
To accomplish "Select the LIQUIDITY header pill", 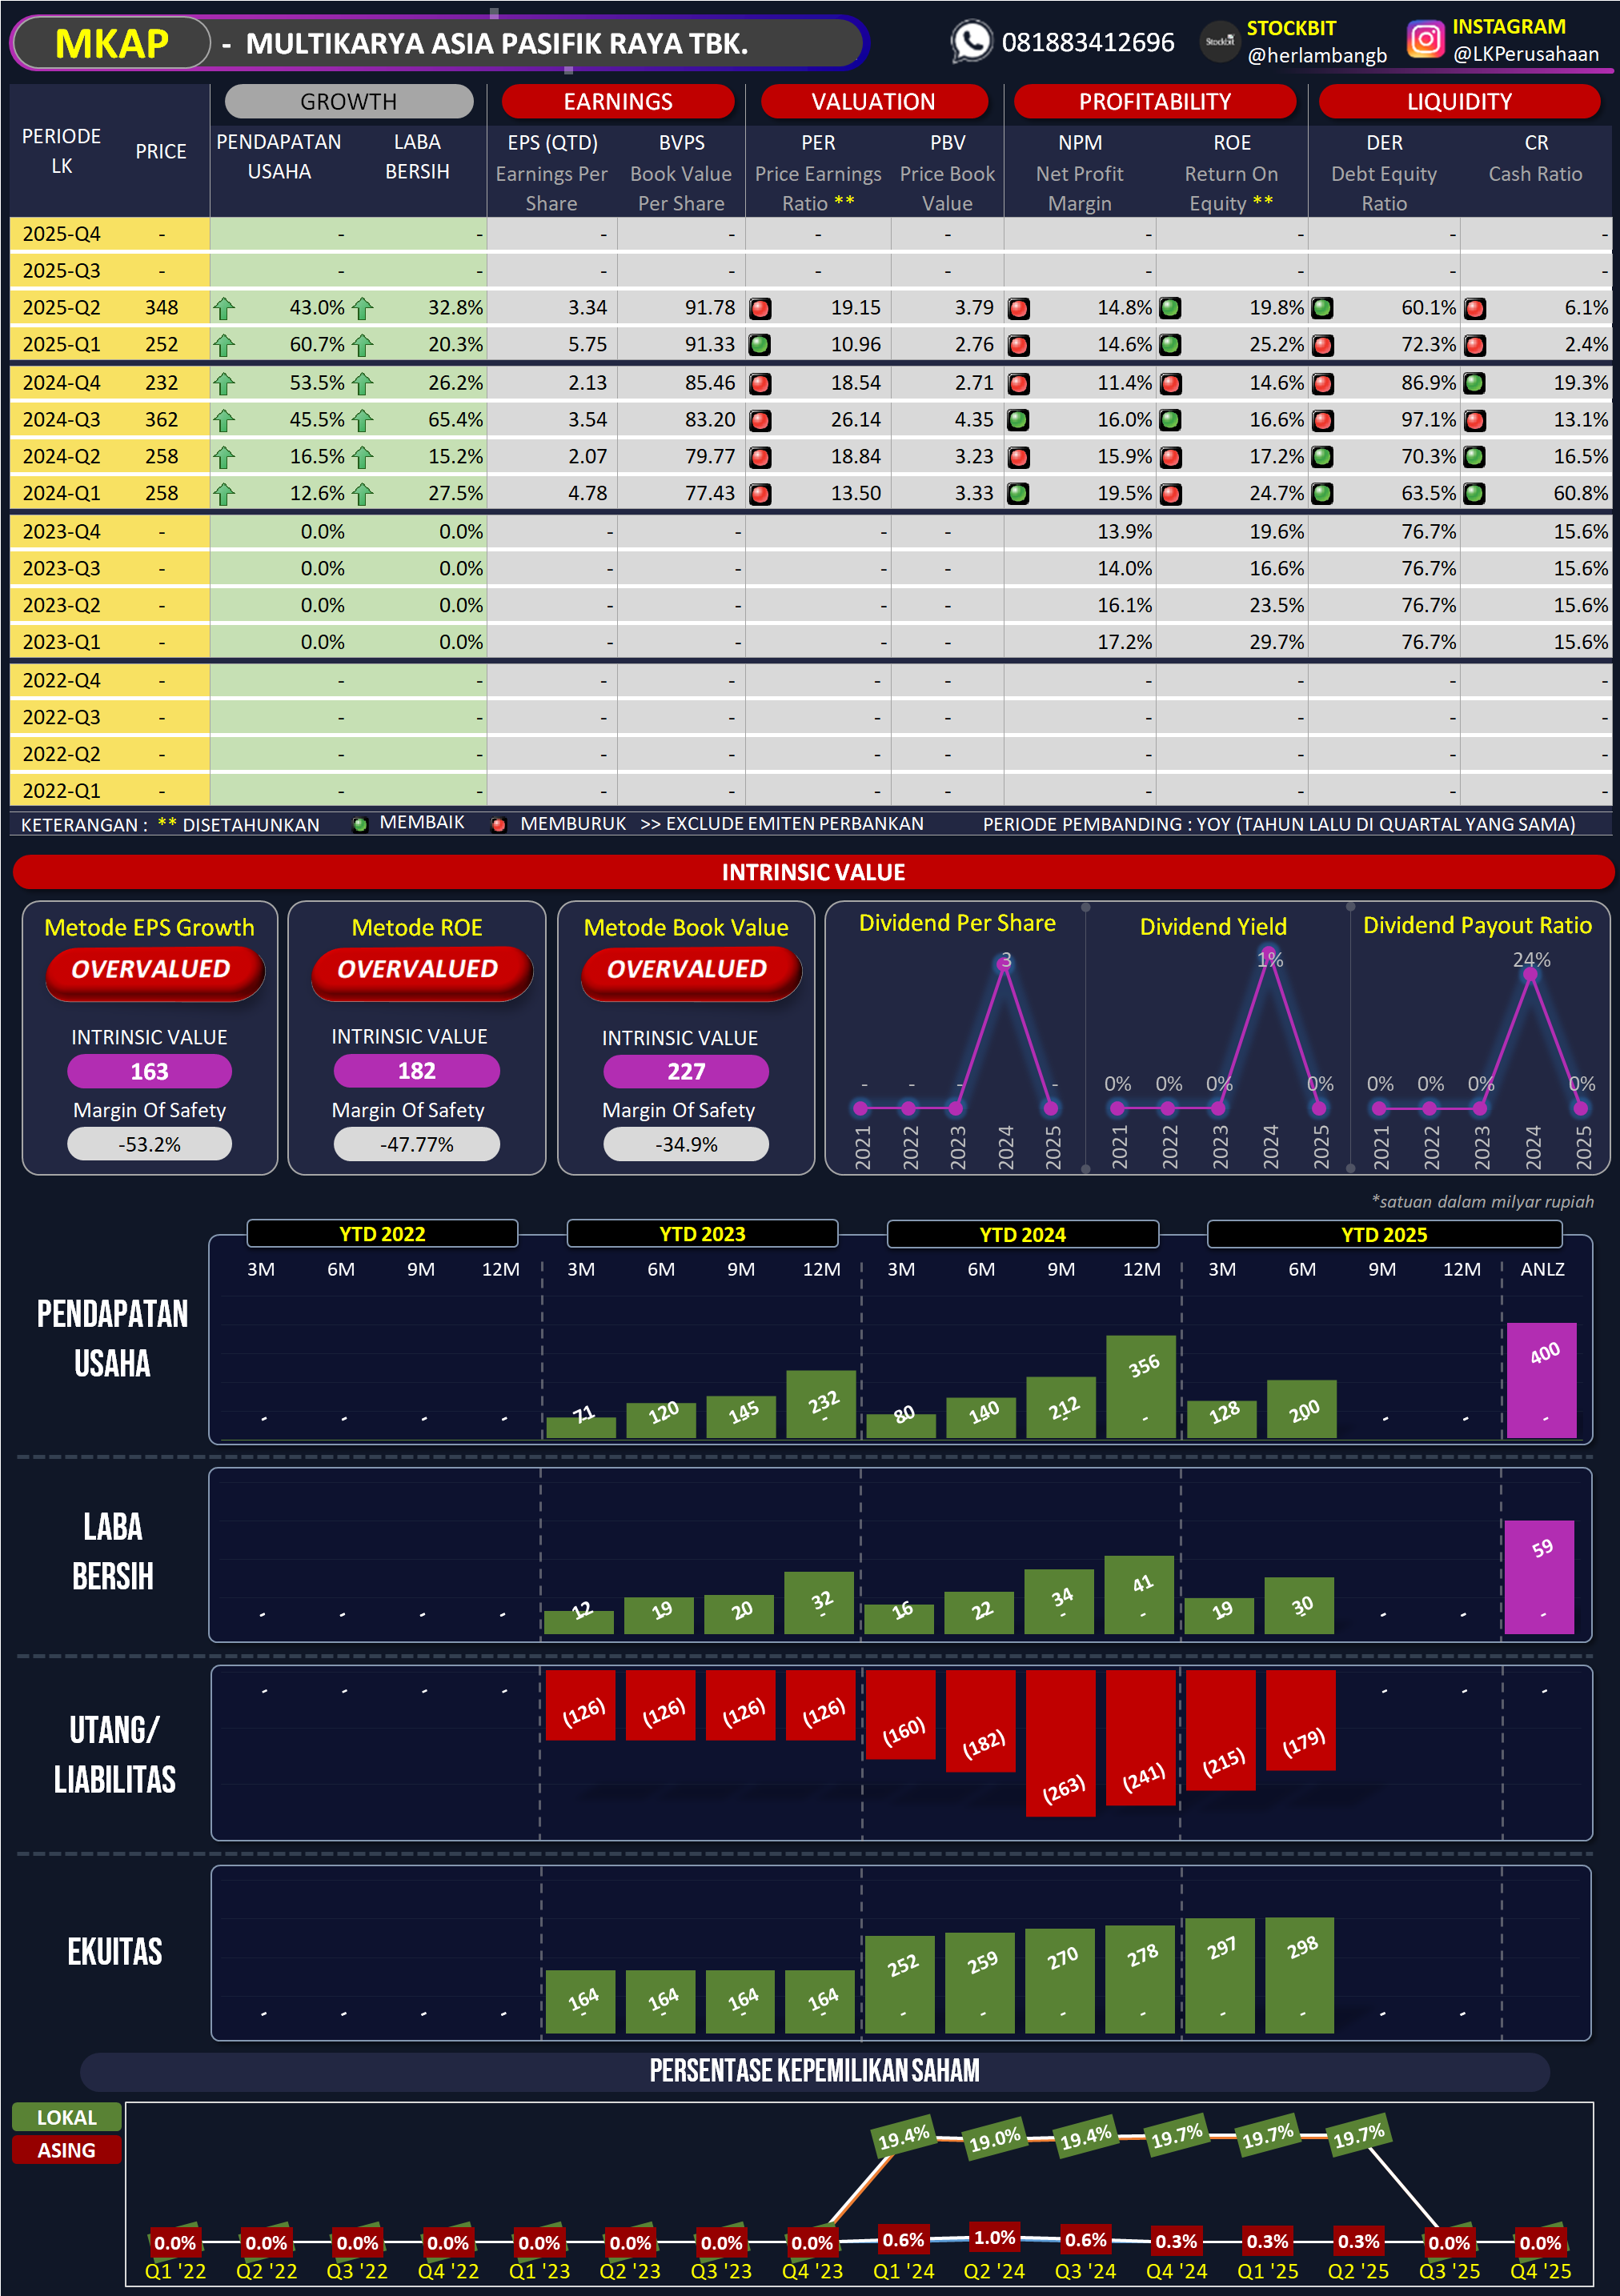I will [x=1459, y=101].
